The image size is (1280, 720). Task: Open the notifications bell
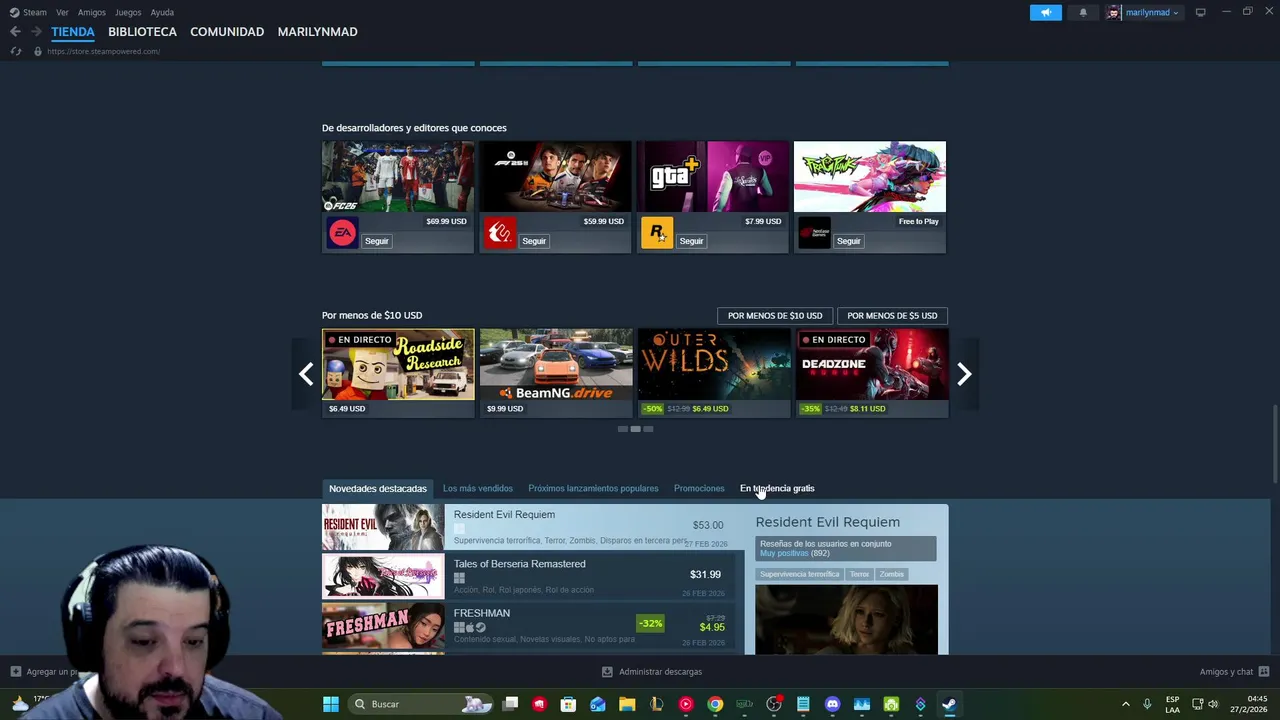[x=1083, y=12]
